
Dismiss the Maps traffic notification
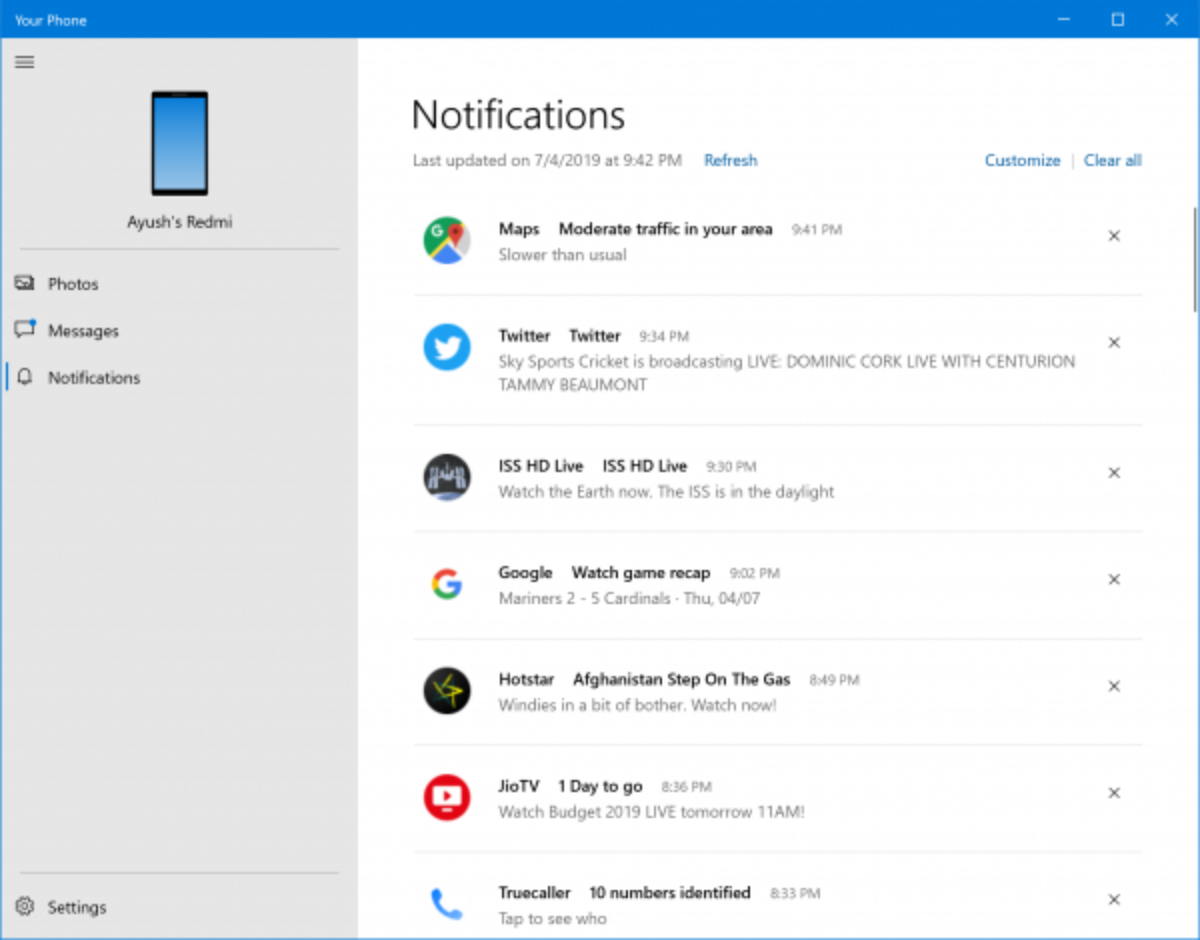[1114, 236]
